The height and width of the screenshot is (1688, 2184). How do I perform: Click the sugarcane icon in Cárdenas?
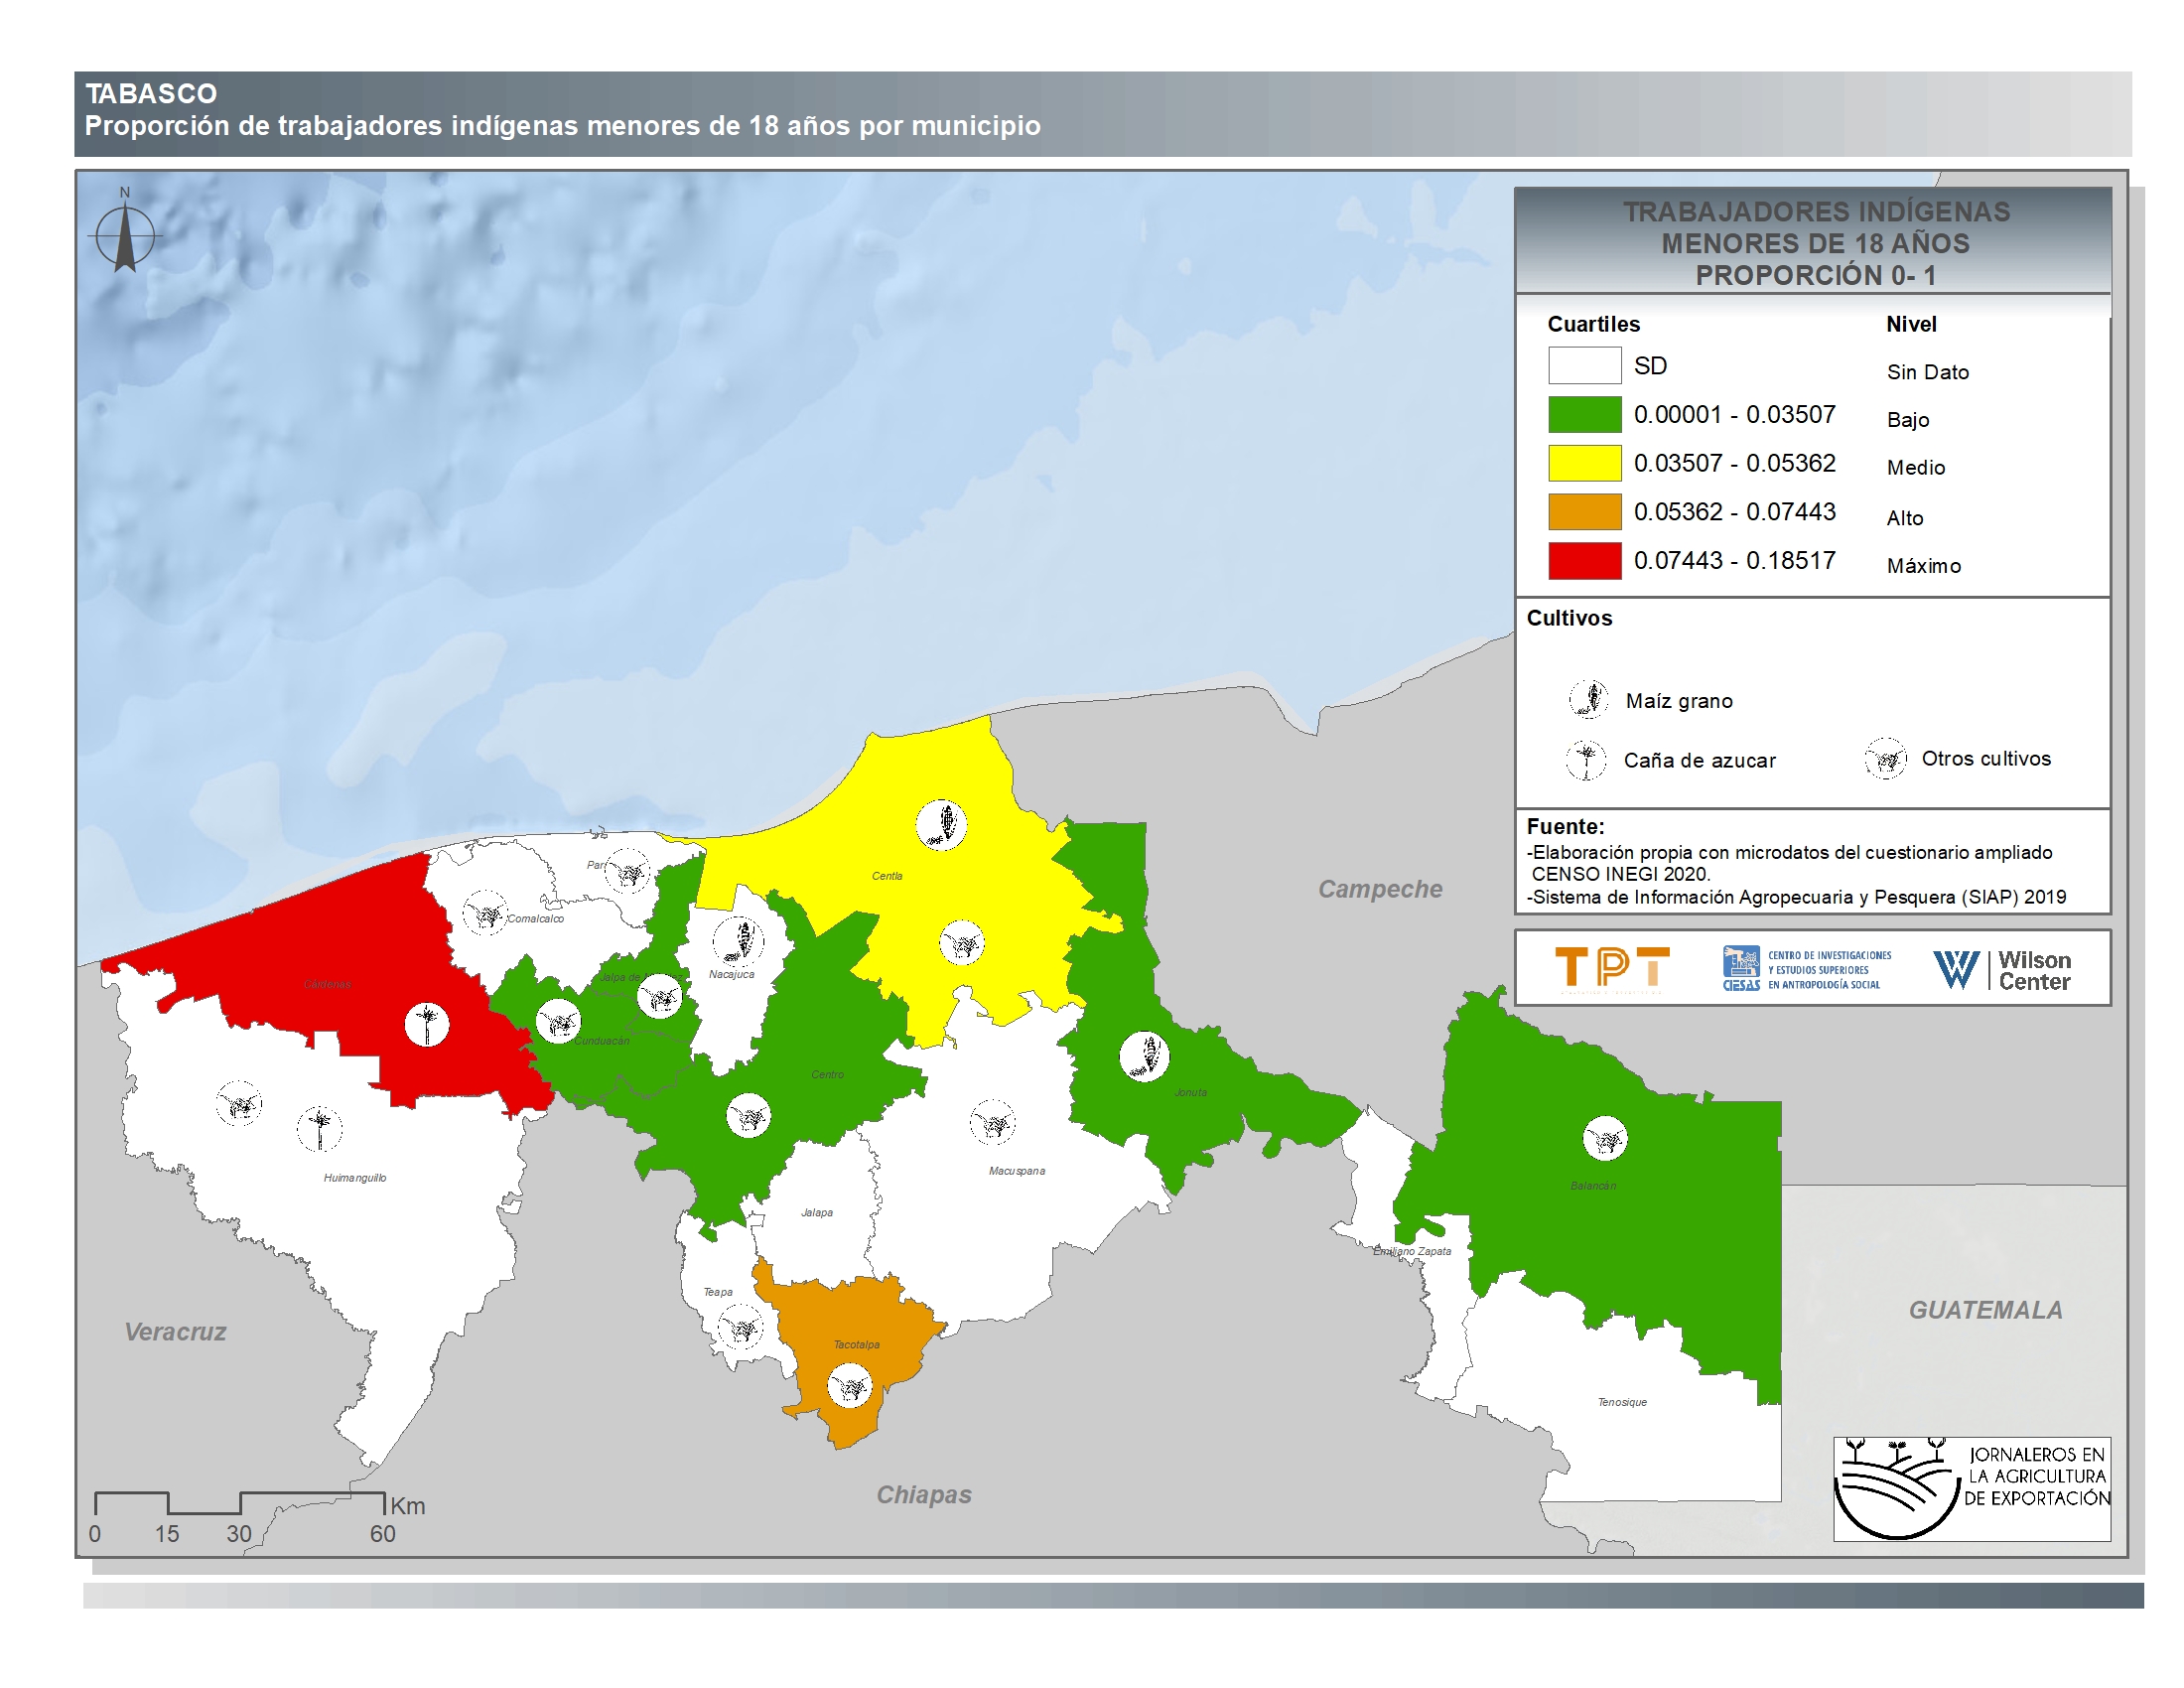point(427,1024)
